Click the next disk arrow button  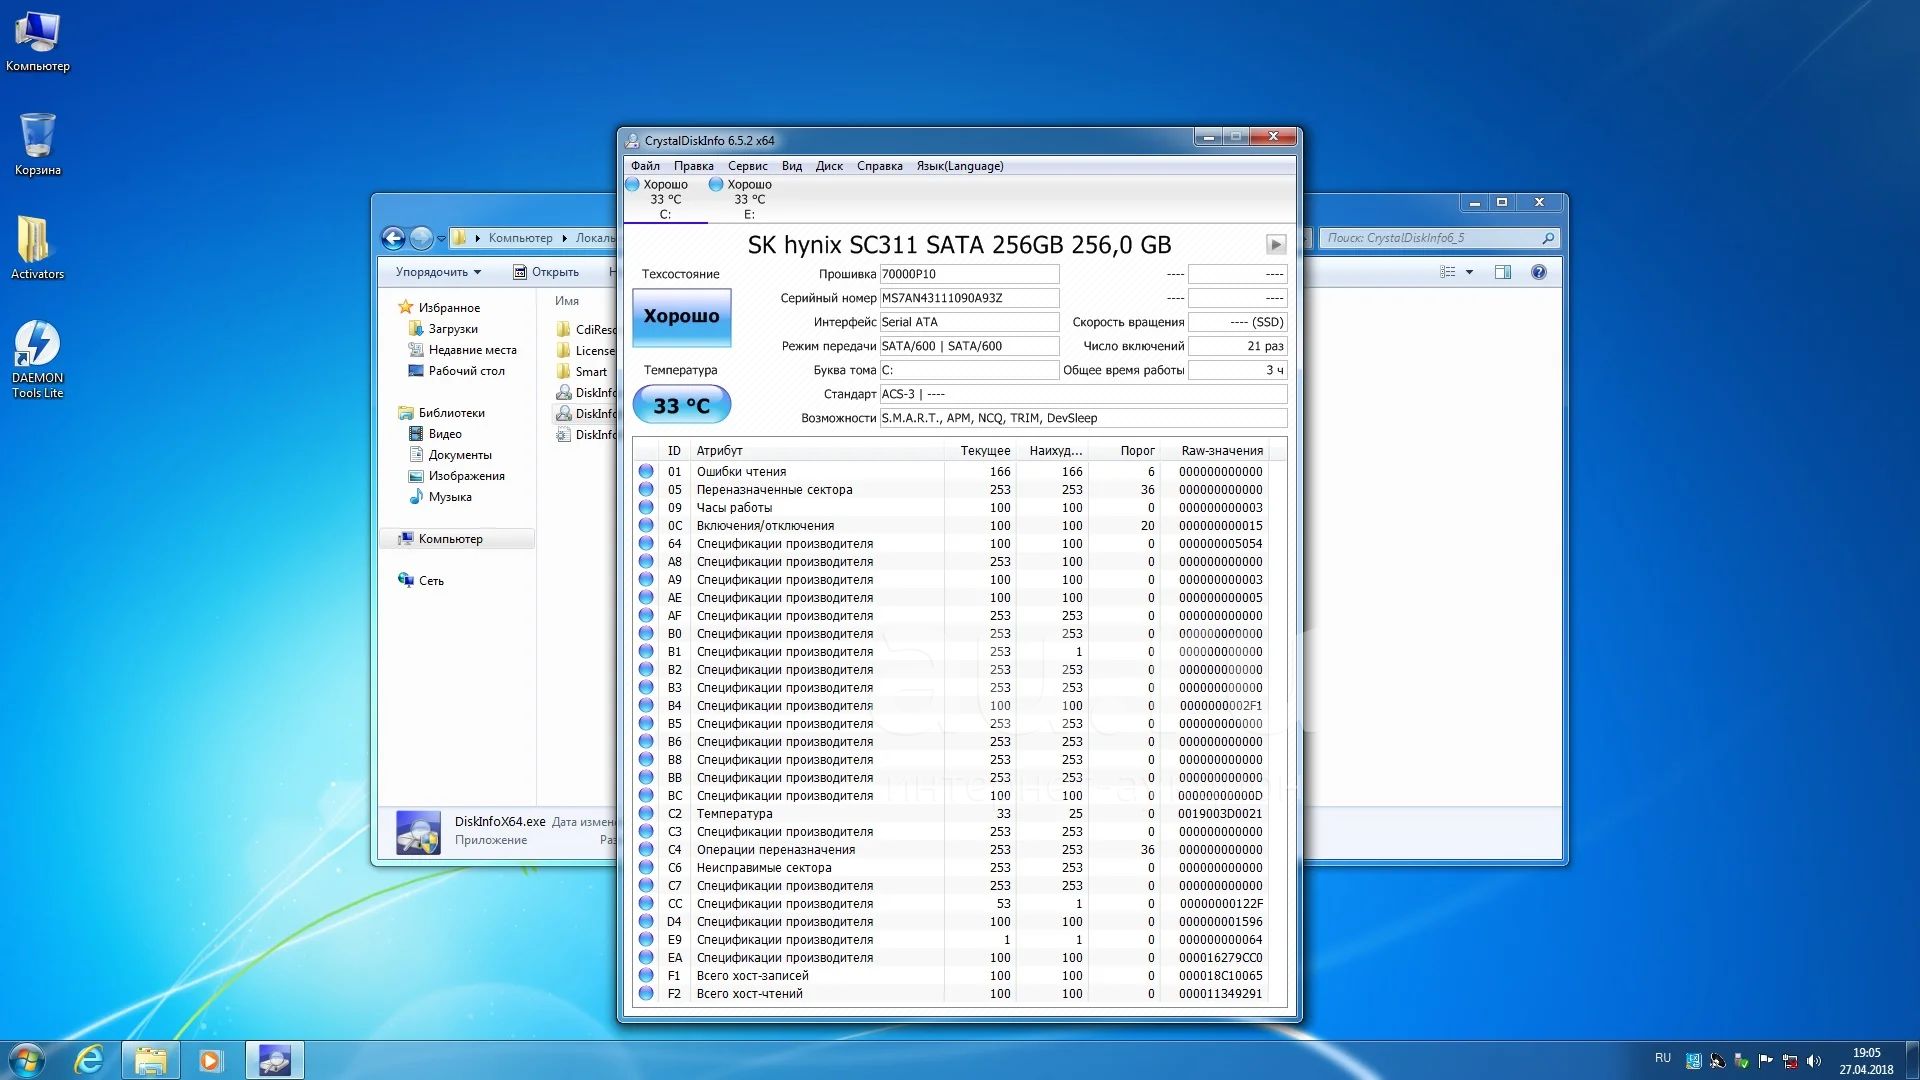coord(1275,244)
